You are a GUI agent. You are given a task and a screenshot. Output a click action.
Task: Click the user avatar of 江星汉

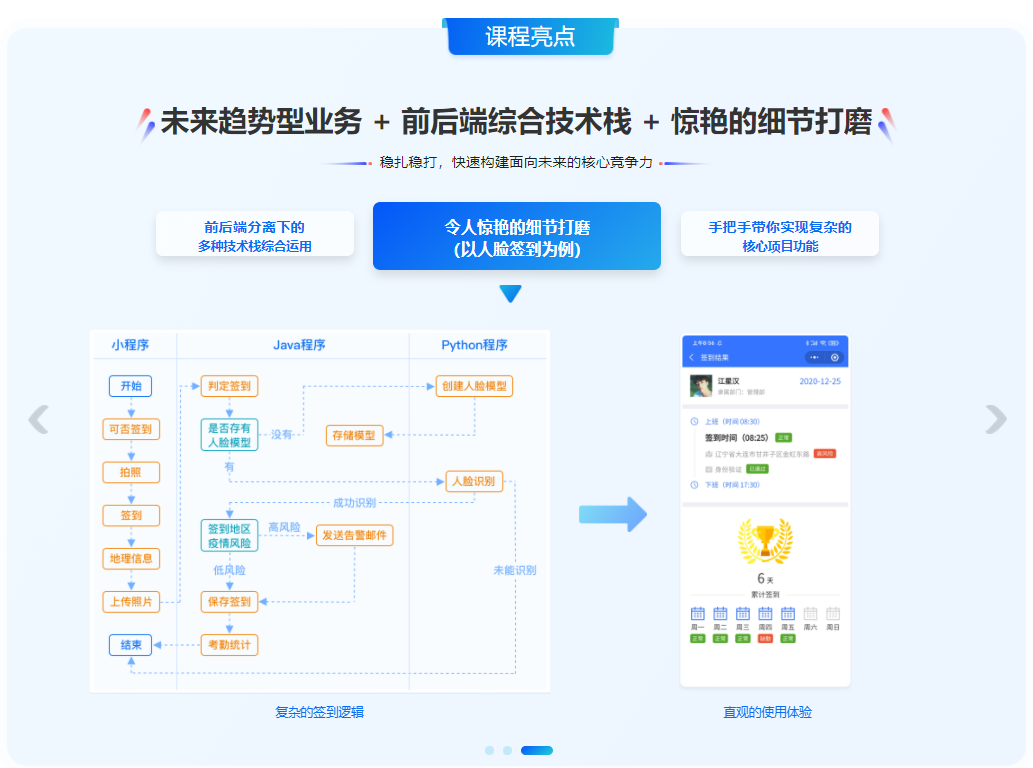(x=701, y=386)
